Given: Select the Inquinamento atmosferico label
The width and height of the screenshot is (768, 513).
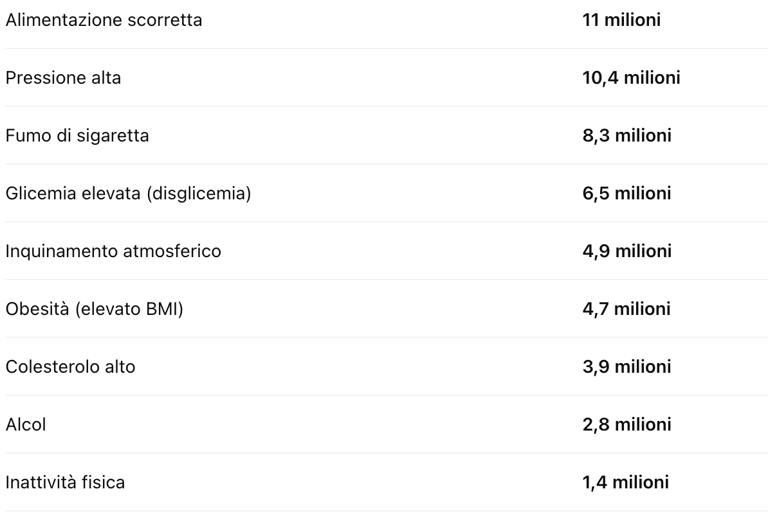Looking at the screenshot, I should pyautogui.click(x=113, y=251).
